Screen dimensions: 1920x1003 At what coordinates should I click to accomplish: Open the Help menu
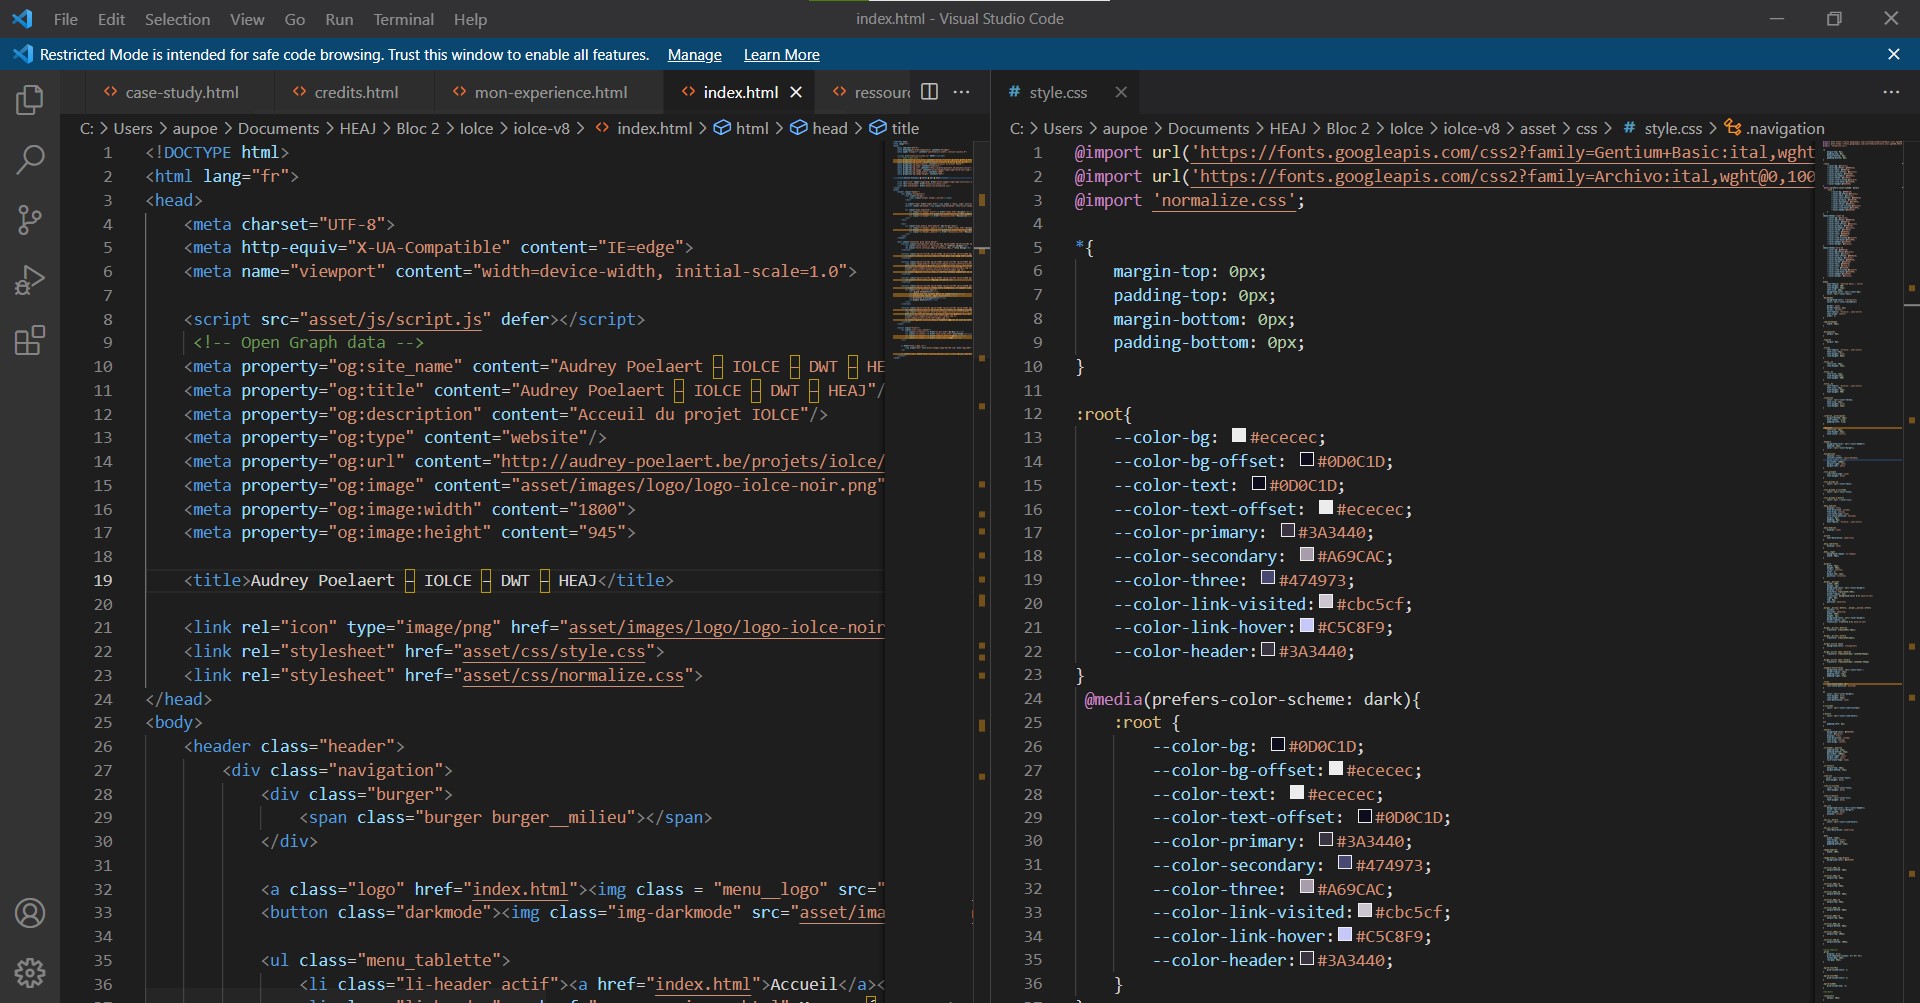(x=470, y=19)
